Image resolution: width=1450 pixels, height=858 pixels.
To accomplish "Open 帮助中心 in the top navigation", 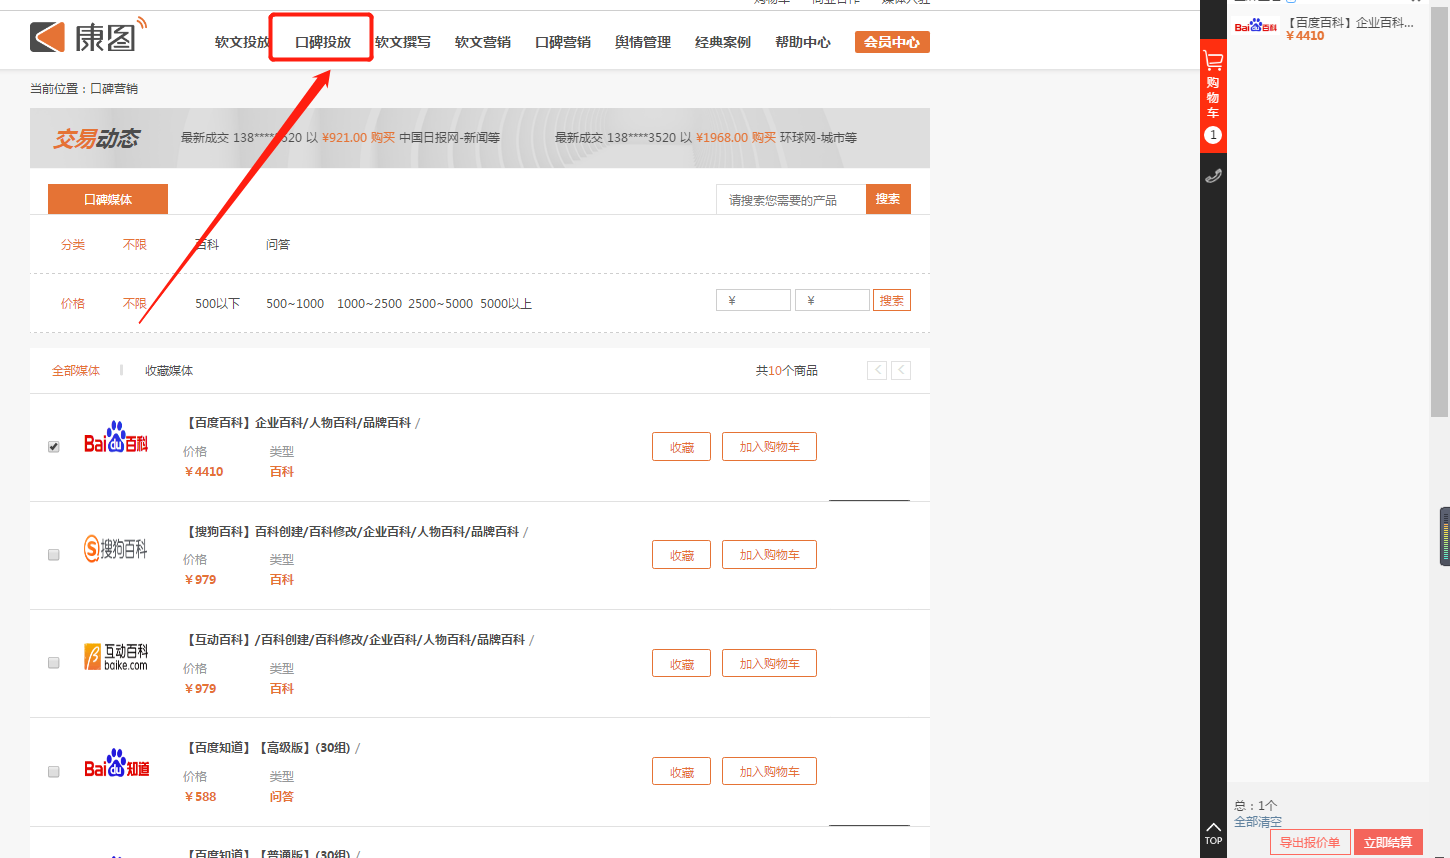I will pyautogui.click(x=803, y=42).
